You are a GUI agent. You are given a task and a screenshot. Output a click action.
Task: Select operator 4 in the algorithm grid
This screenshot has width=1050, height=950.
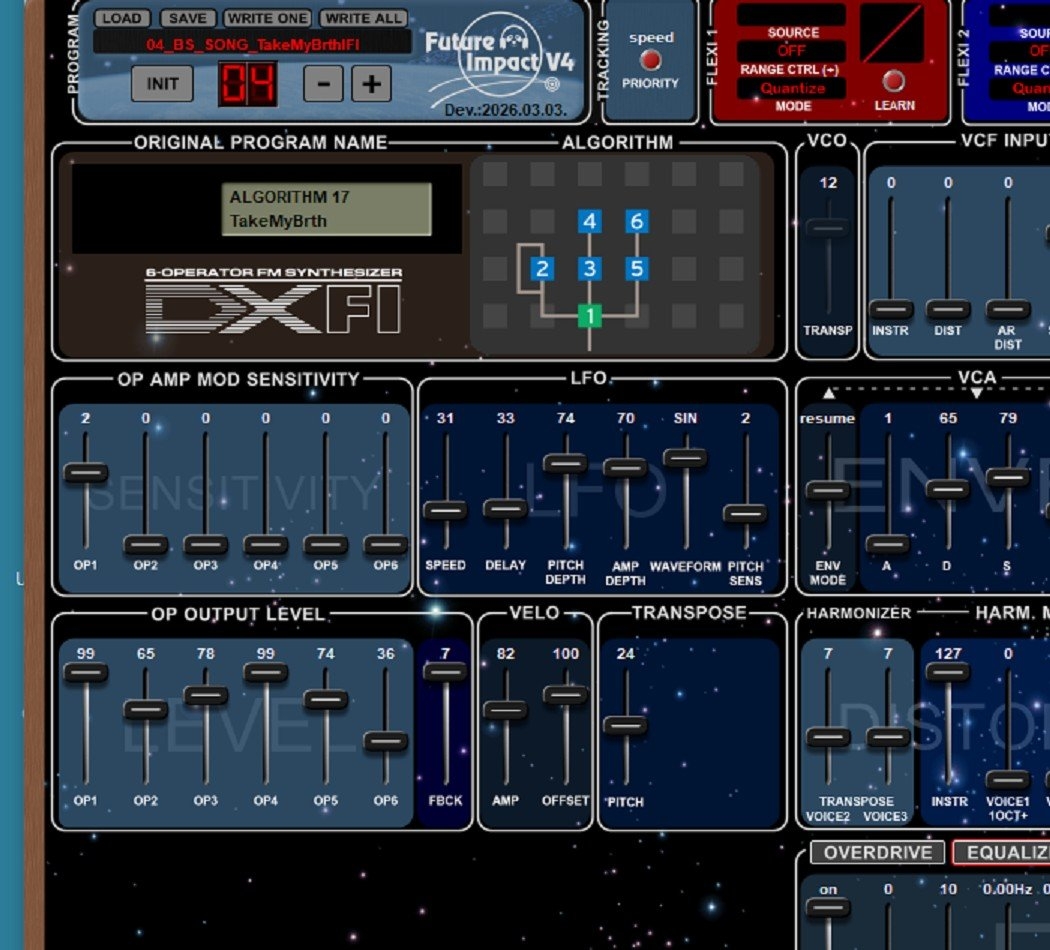(x=590, y=221)
